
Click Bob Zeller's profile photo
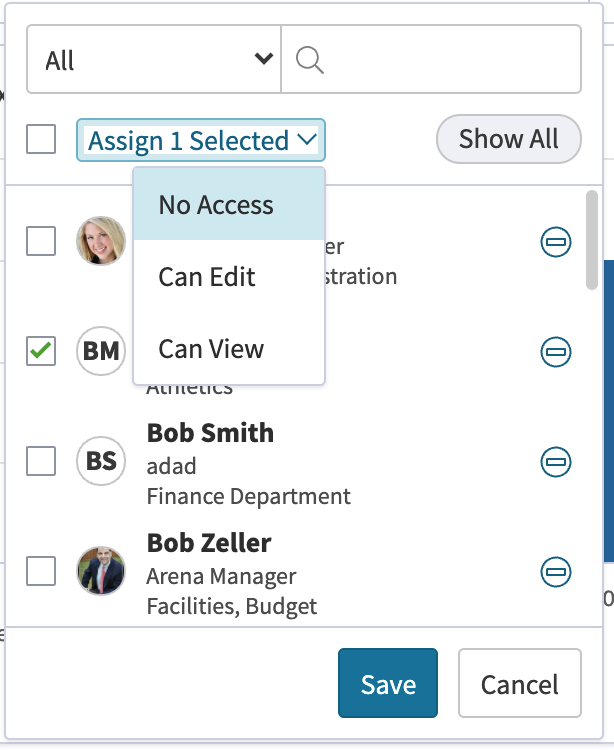click(101, 571)
